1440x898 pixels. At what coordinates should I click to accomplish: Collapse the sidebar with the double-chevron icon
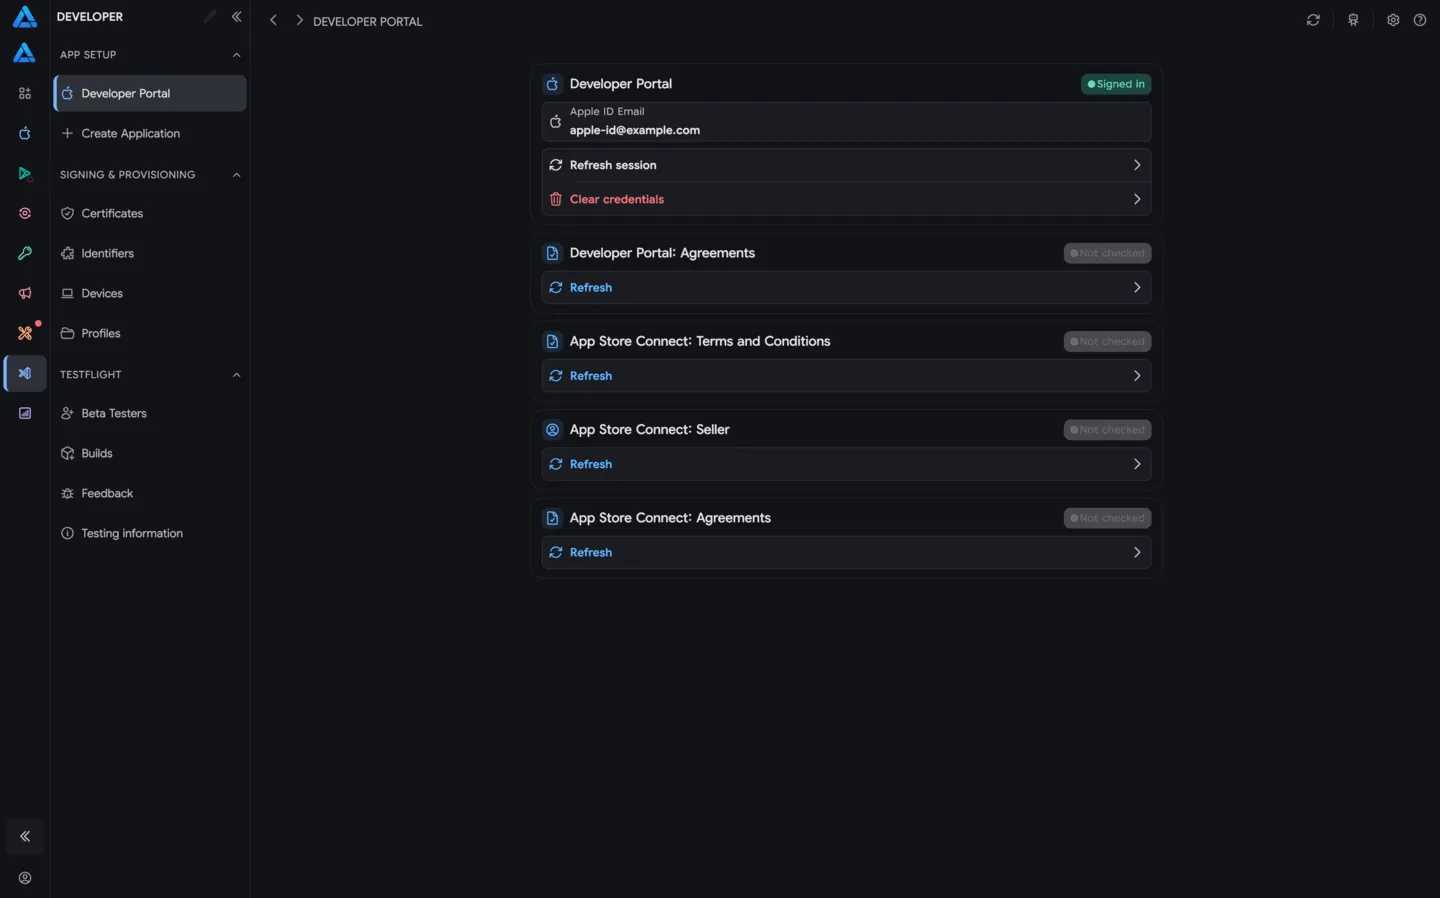tap(237, 16)
